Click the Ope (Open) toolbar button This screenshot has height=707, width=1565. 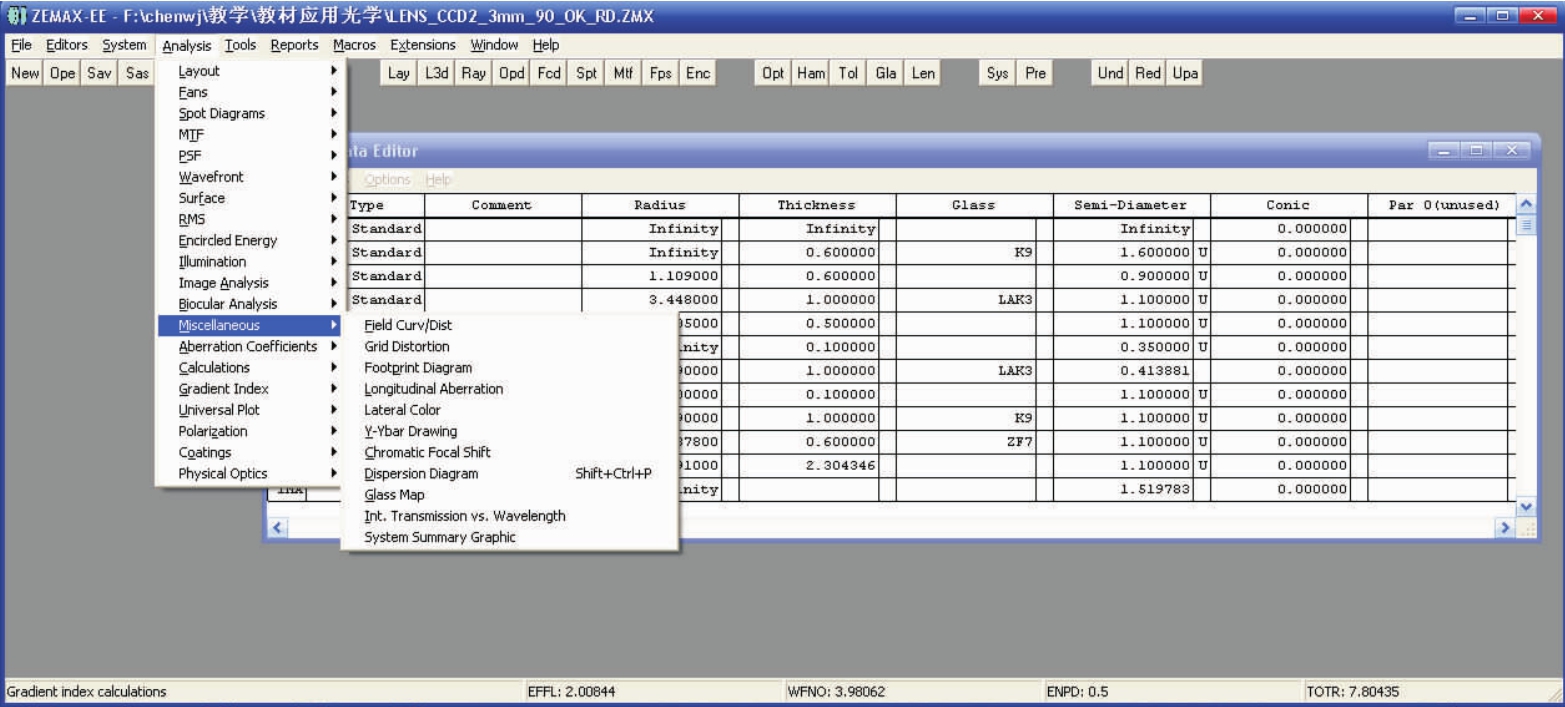coord(62,74)
